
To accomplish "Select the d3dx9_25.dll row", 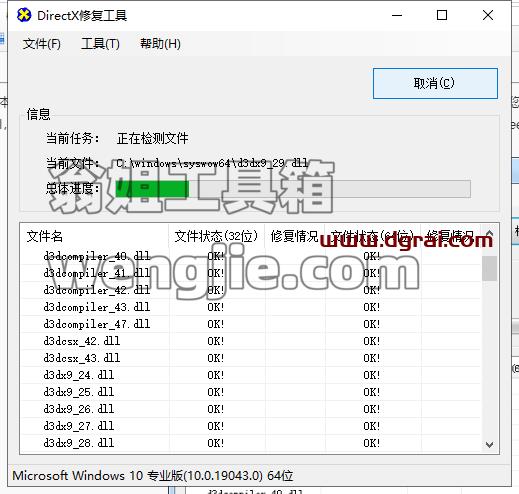I will [x=251, y=392].
